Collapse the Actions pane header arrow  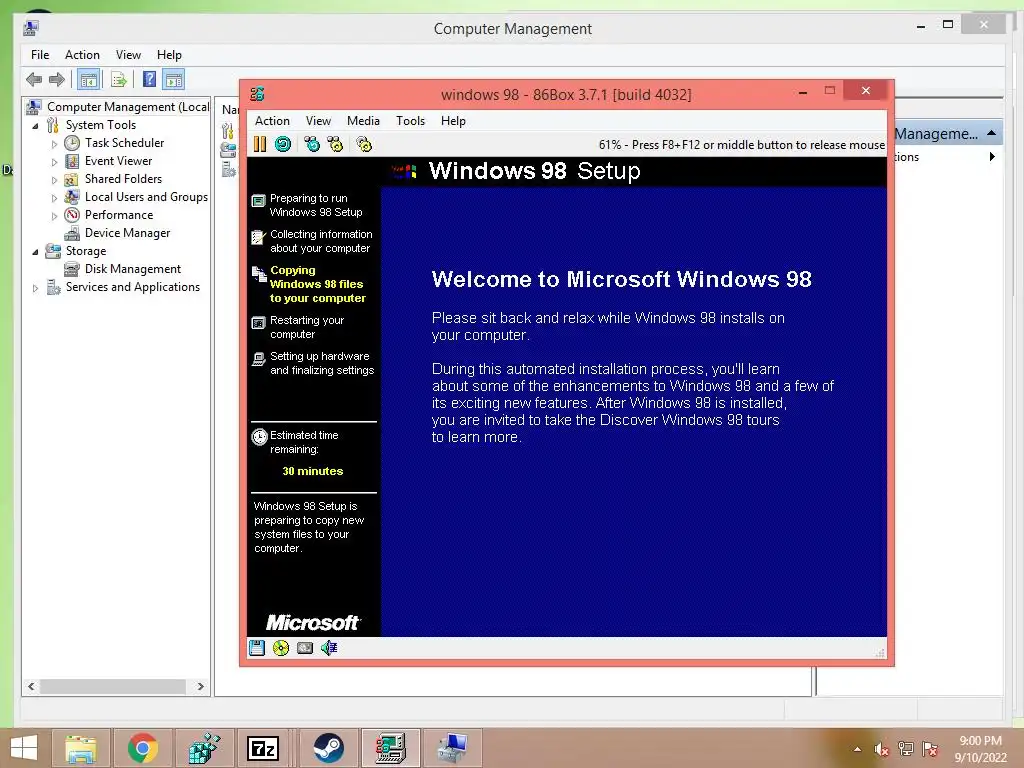pos(991,133)
